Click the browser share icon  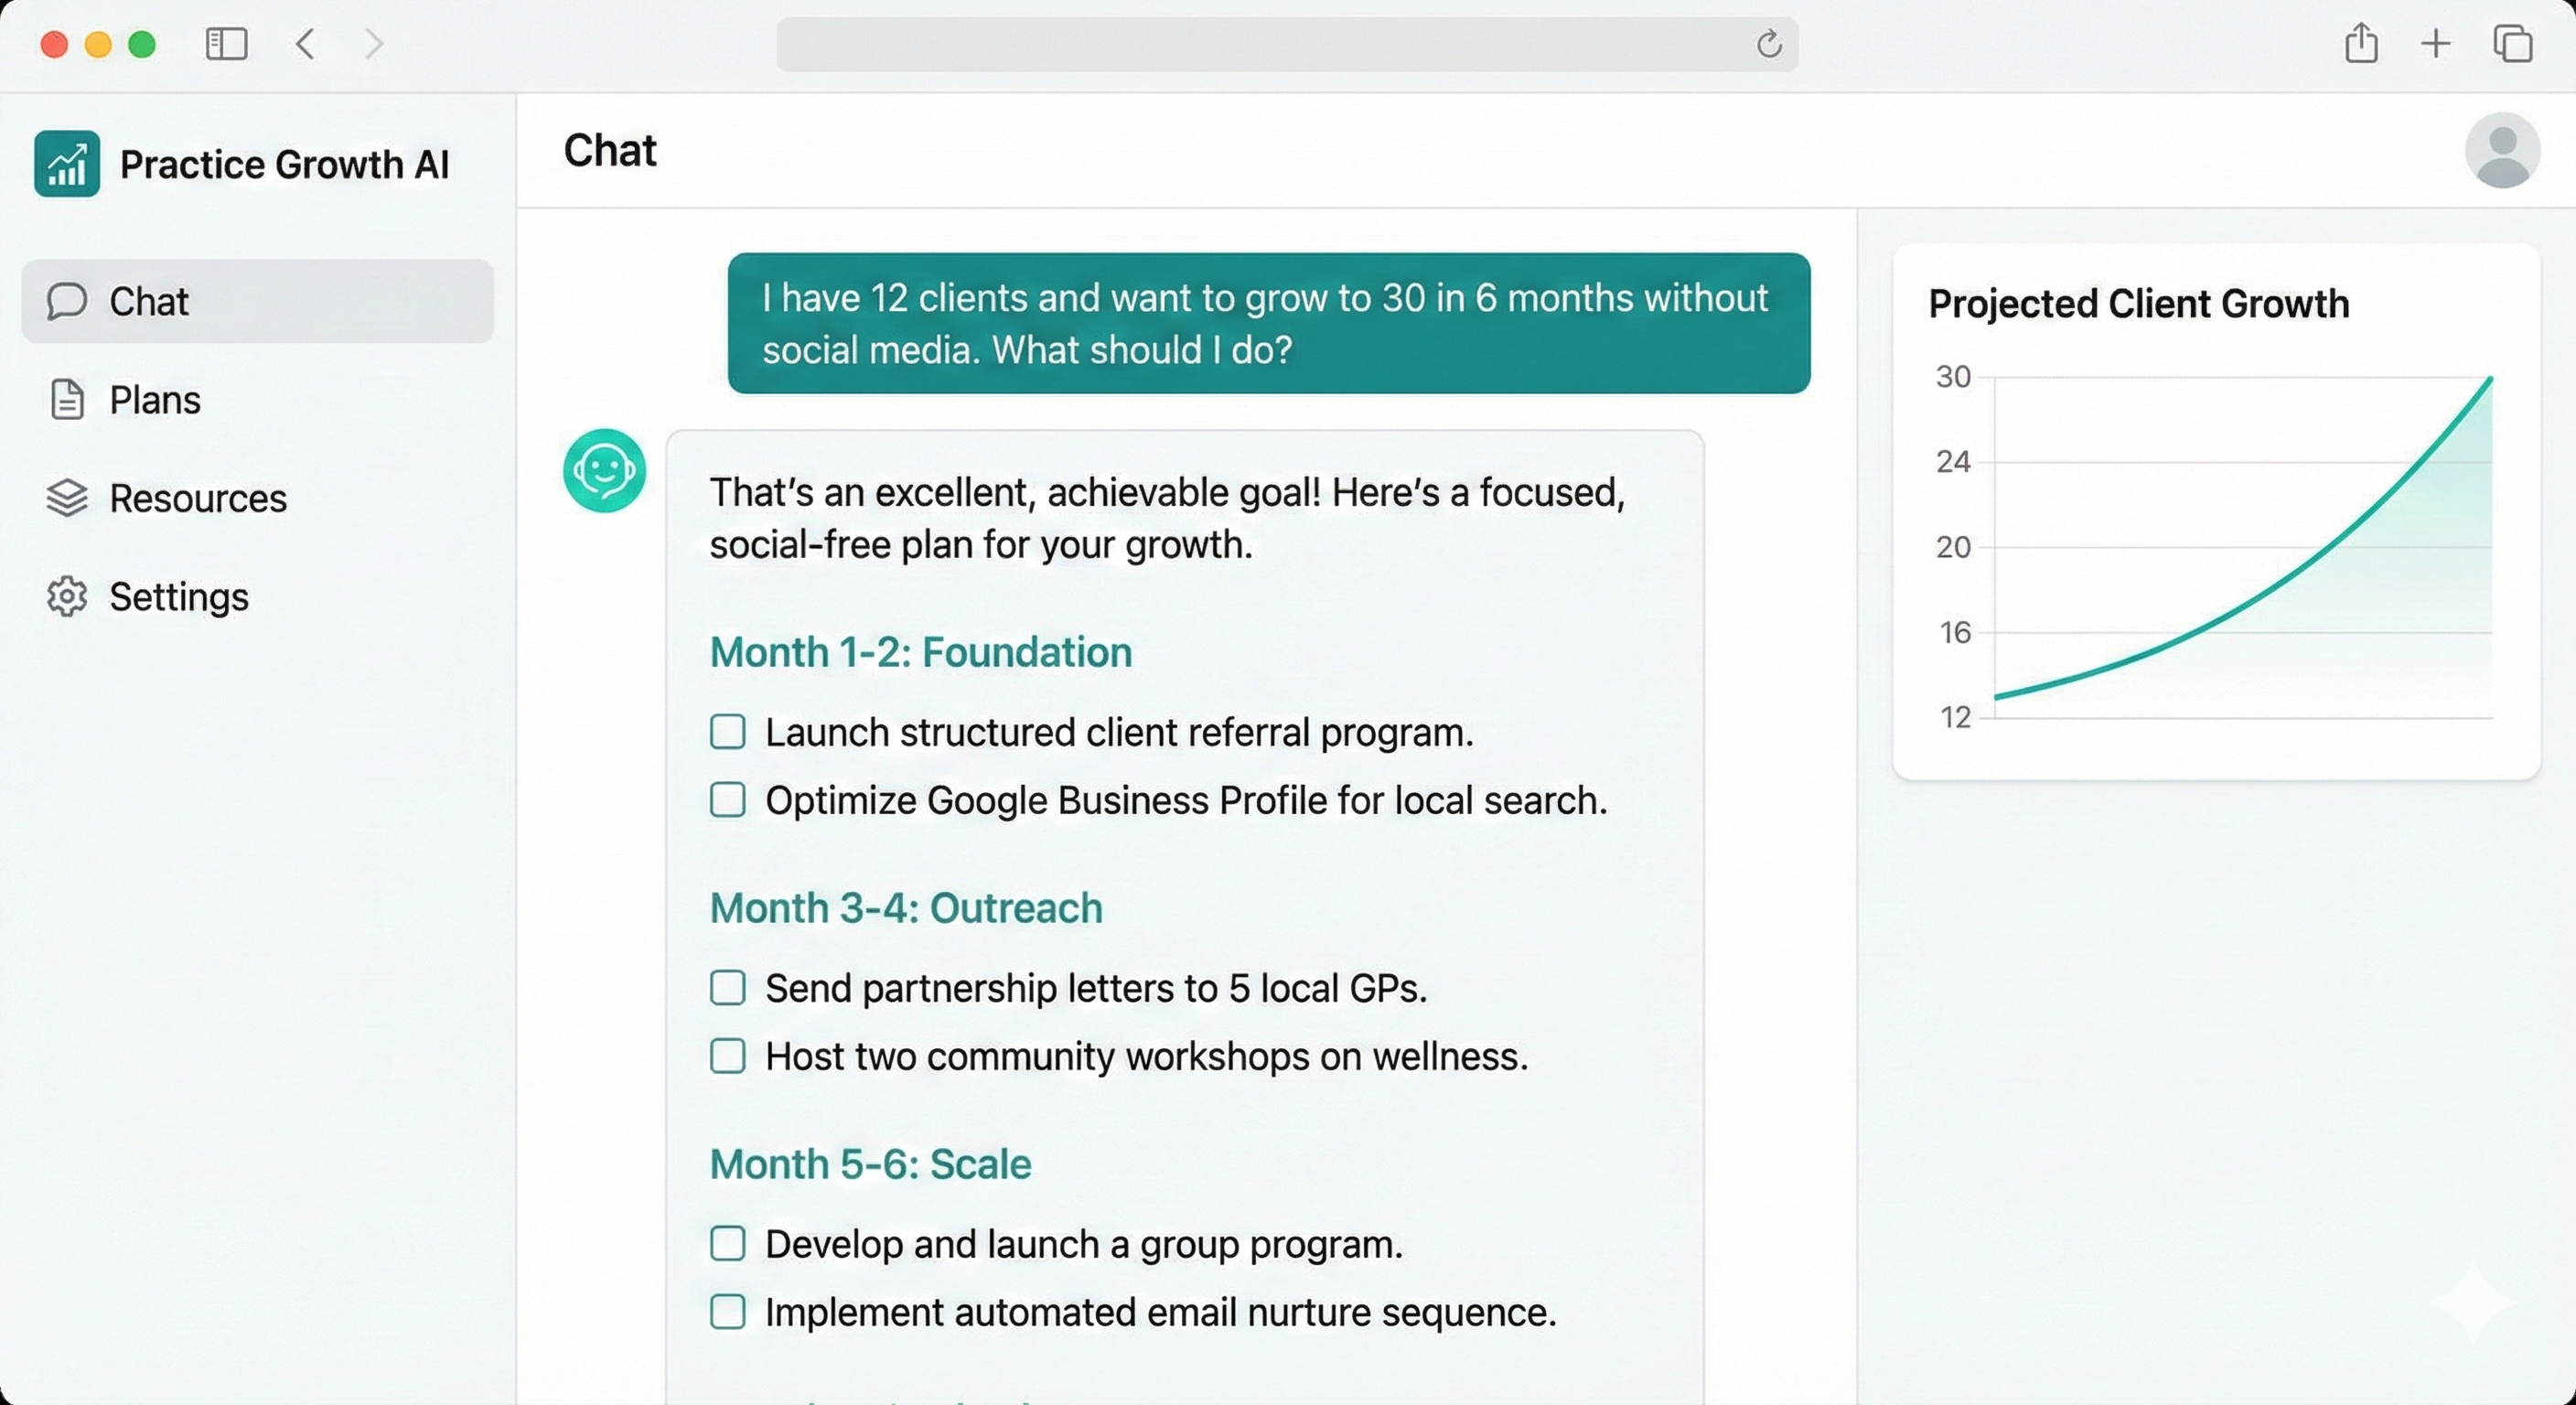pos(2361,44)
